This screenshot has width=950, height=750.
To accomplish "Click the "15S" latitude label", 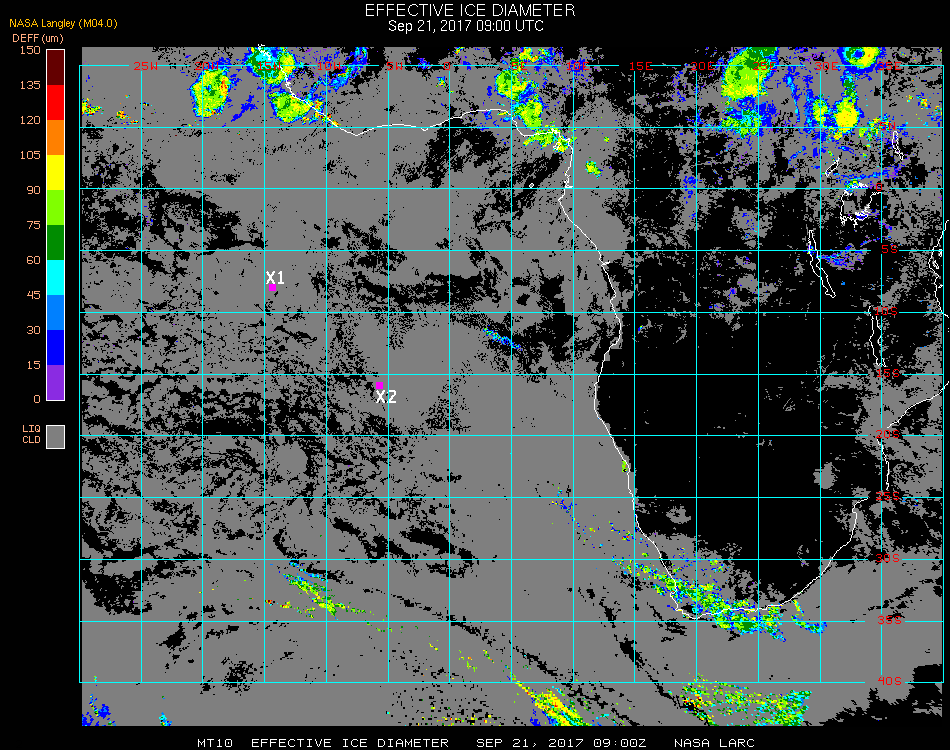I will 888,374.
